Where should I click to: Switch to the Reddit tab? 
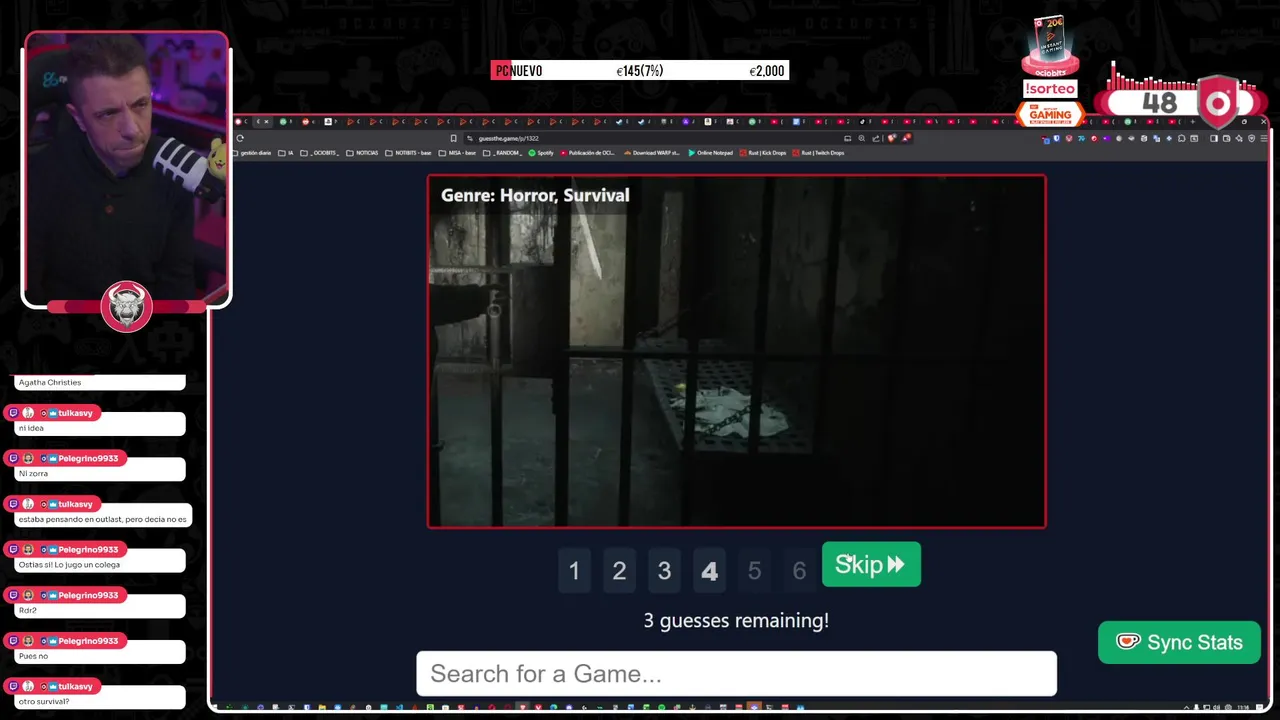tap(306, 121)
